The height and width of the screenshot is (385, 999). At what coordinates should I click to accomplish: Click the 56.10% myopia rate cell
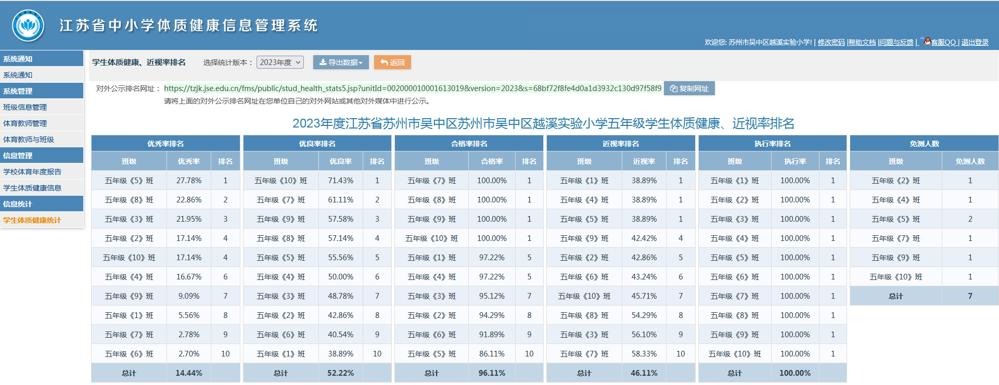point(643,335)
